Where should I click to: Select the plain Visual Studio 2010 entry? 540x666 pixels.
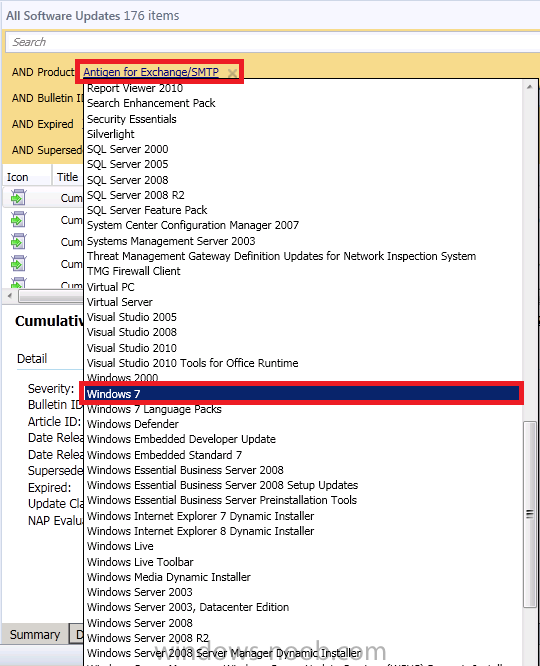[132, 348]
